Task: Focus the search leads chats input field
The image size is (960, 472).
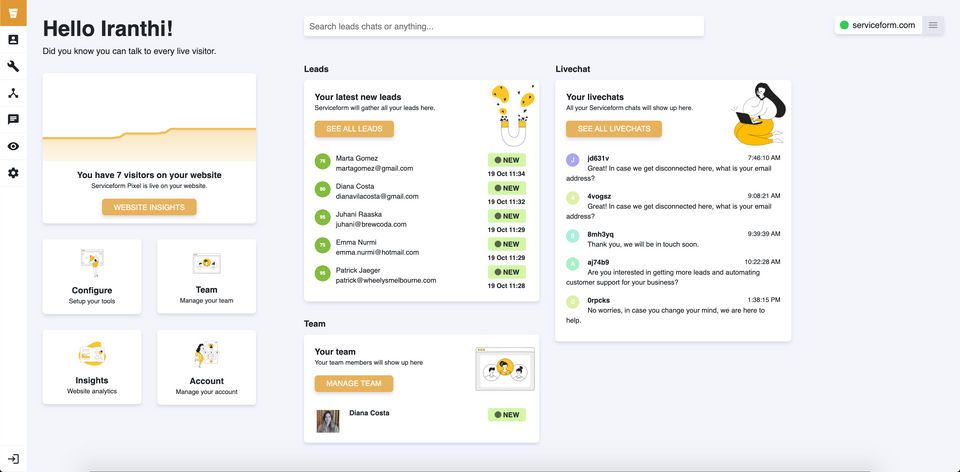Action: 503,26
